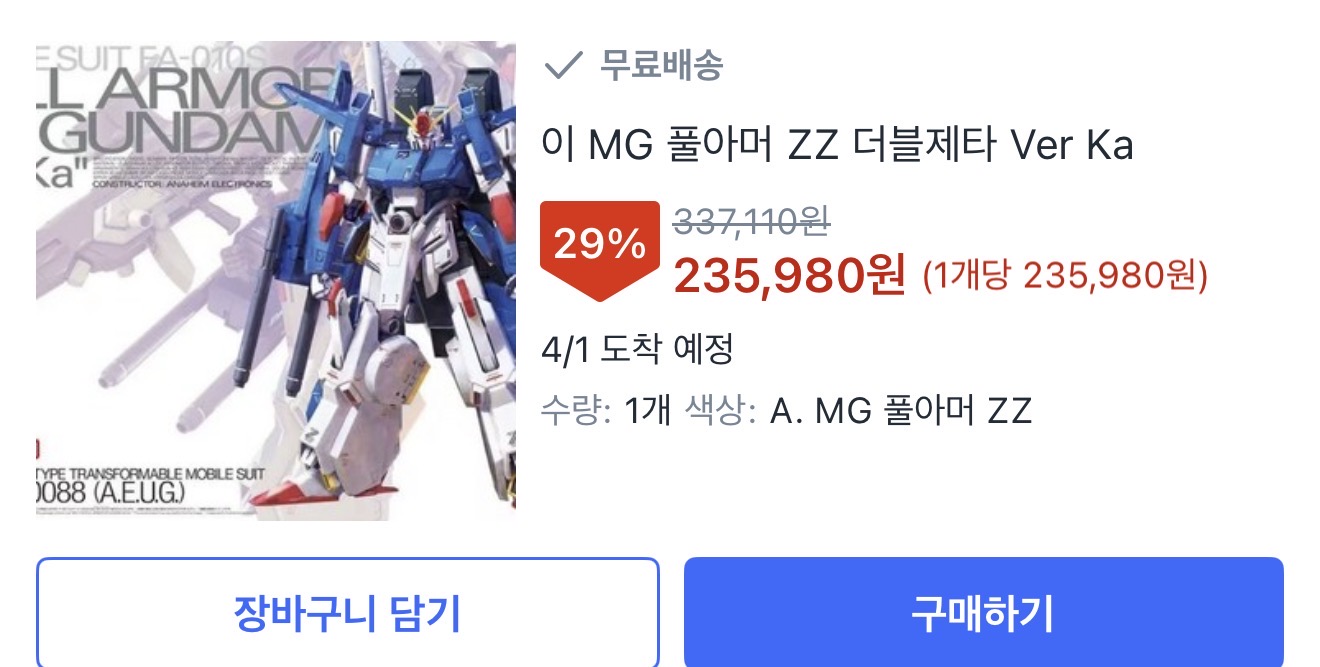Add item with 장바구니 담기 button

pyautogui.click(x=348, y=613)
